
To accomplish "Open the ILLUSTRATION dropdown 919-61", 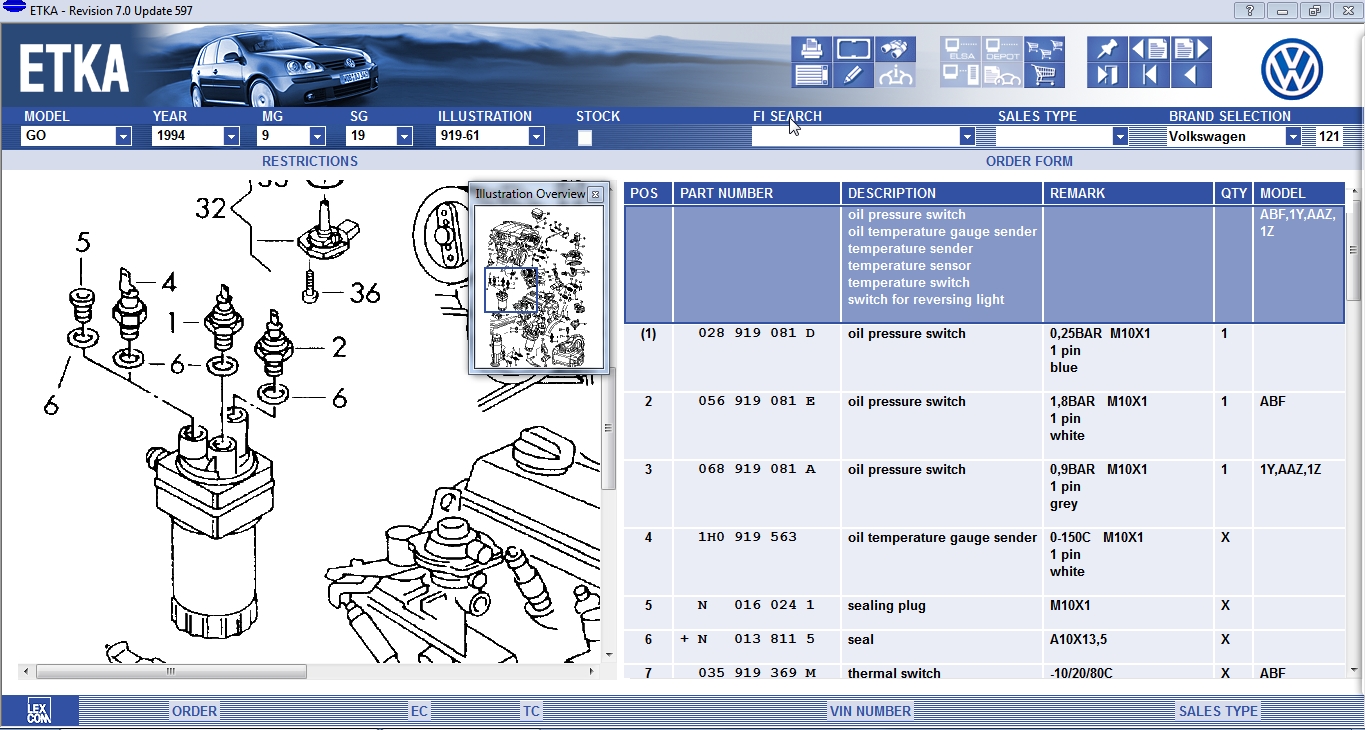I will (536, 137).
